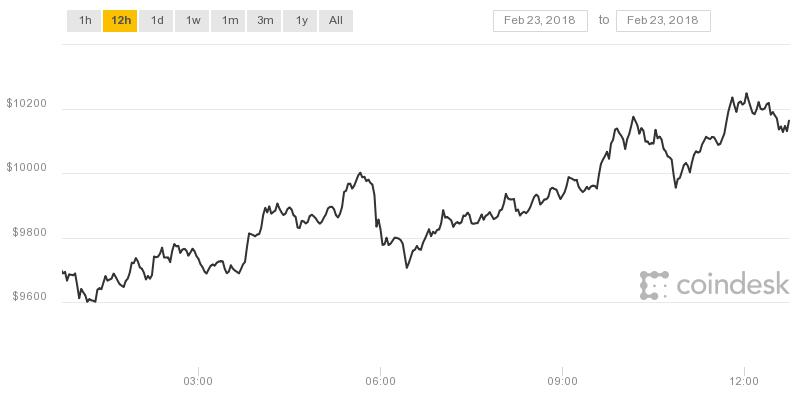
Task: Click the $9800 price axis label
Action: point(30,233)
